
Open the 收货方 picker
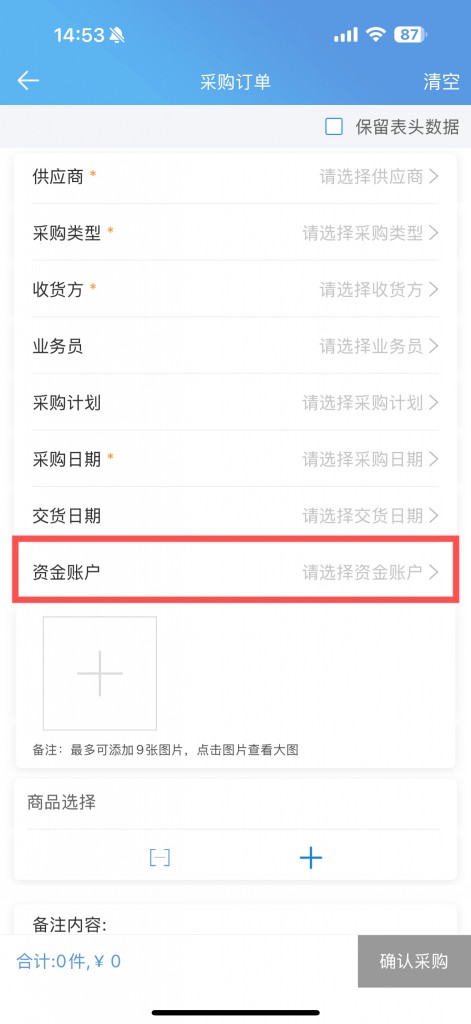click(235, 289)
